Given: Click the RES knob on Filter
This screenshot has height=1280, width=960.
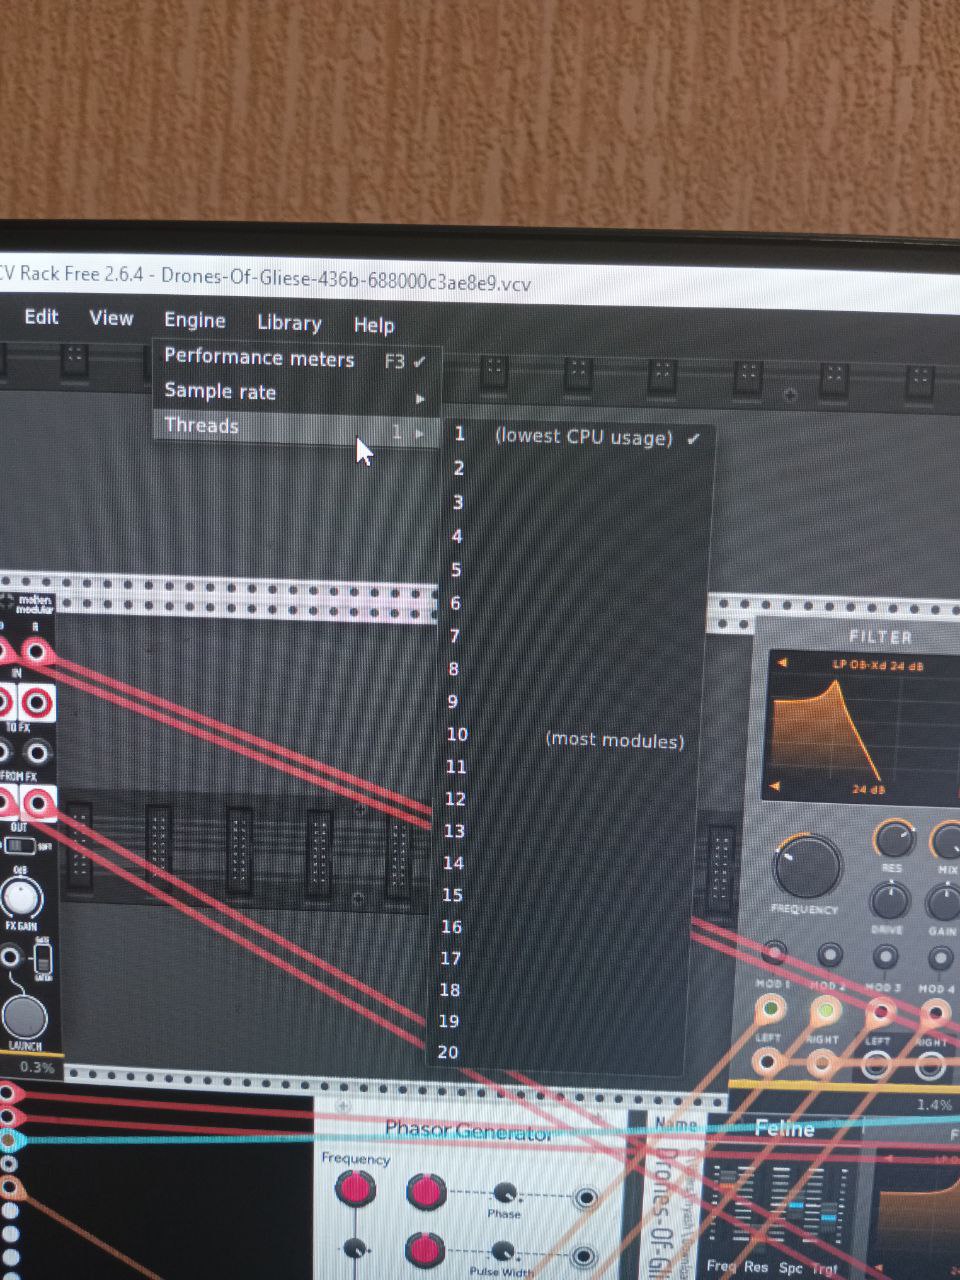Looking at the screenshot, I should [893, 839].
